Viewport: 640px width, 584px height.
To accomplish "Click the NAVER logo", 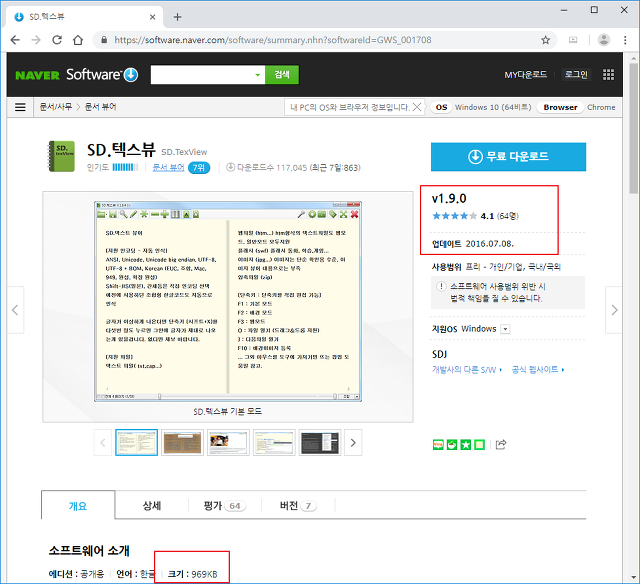I will (x=38, y=75).
